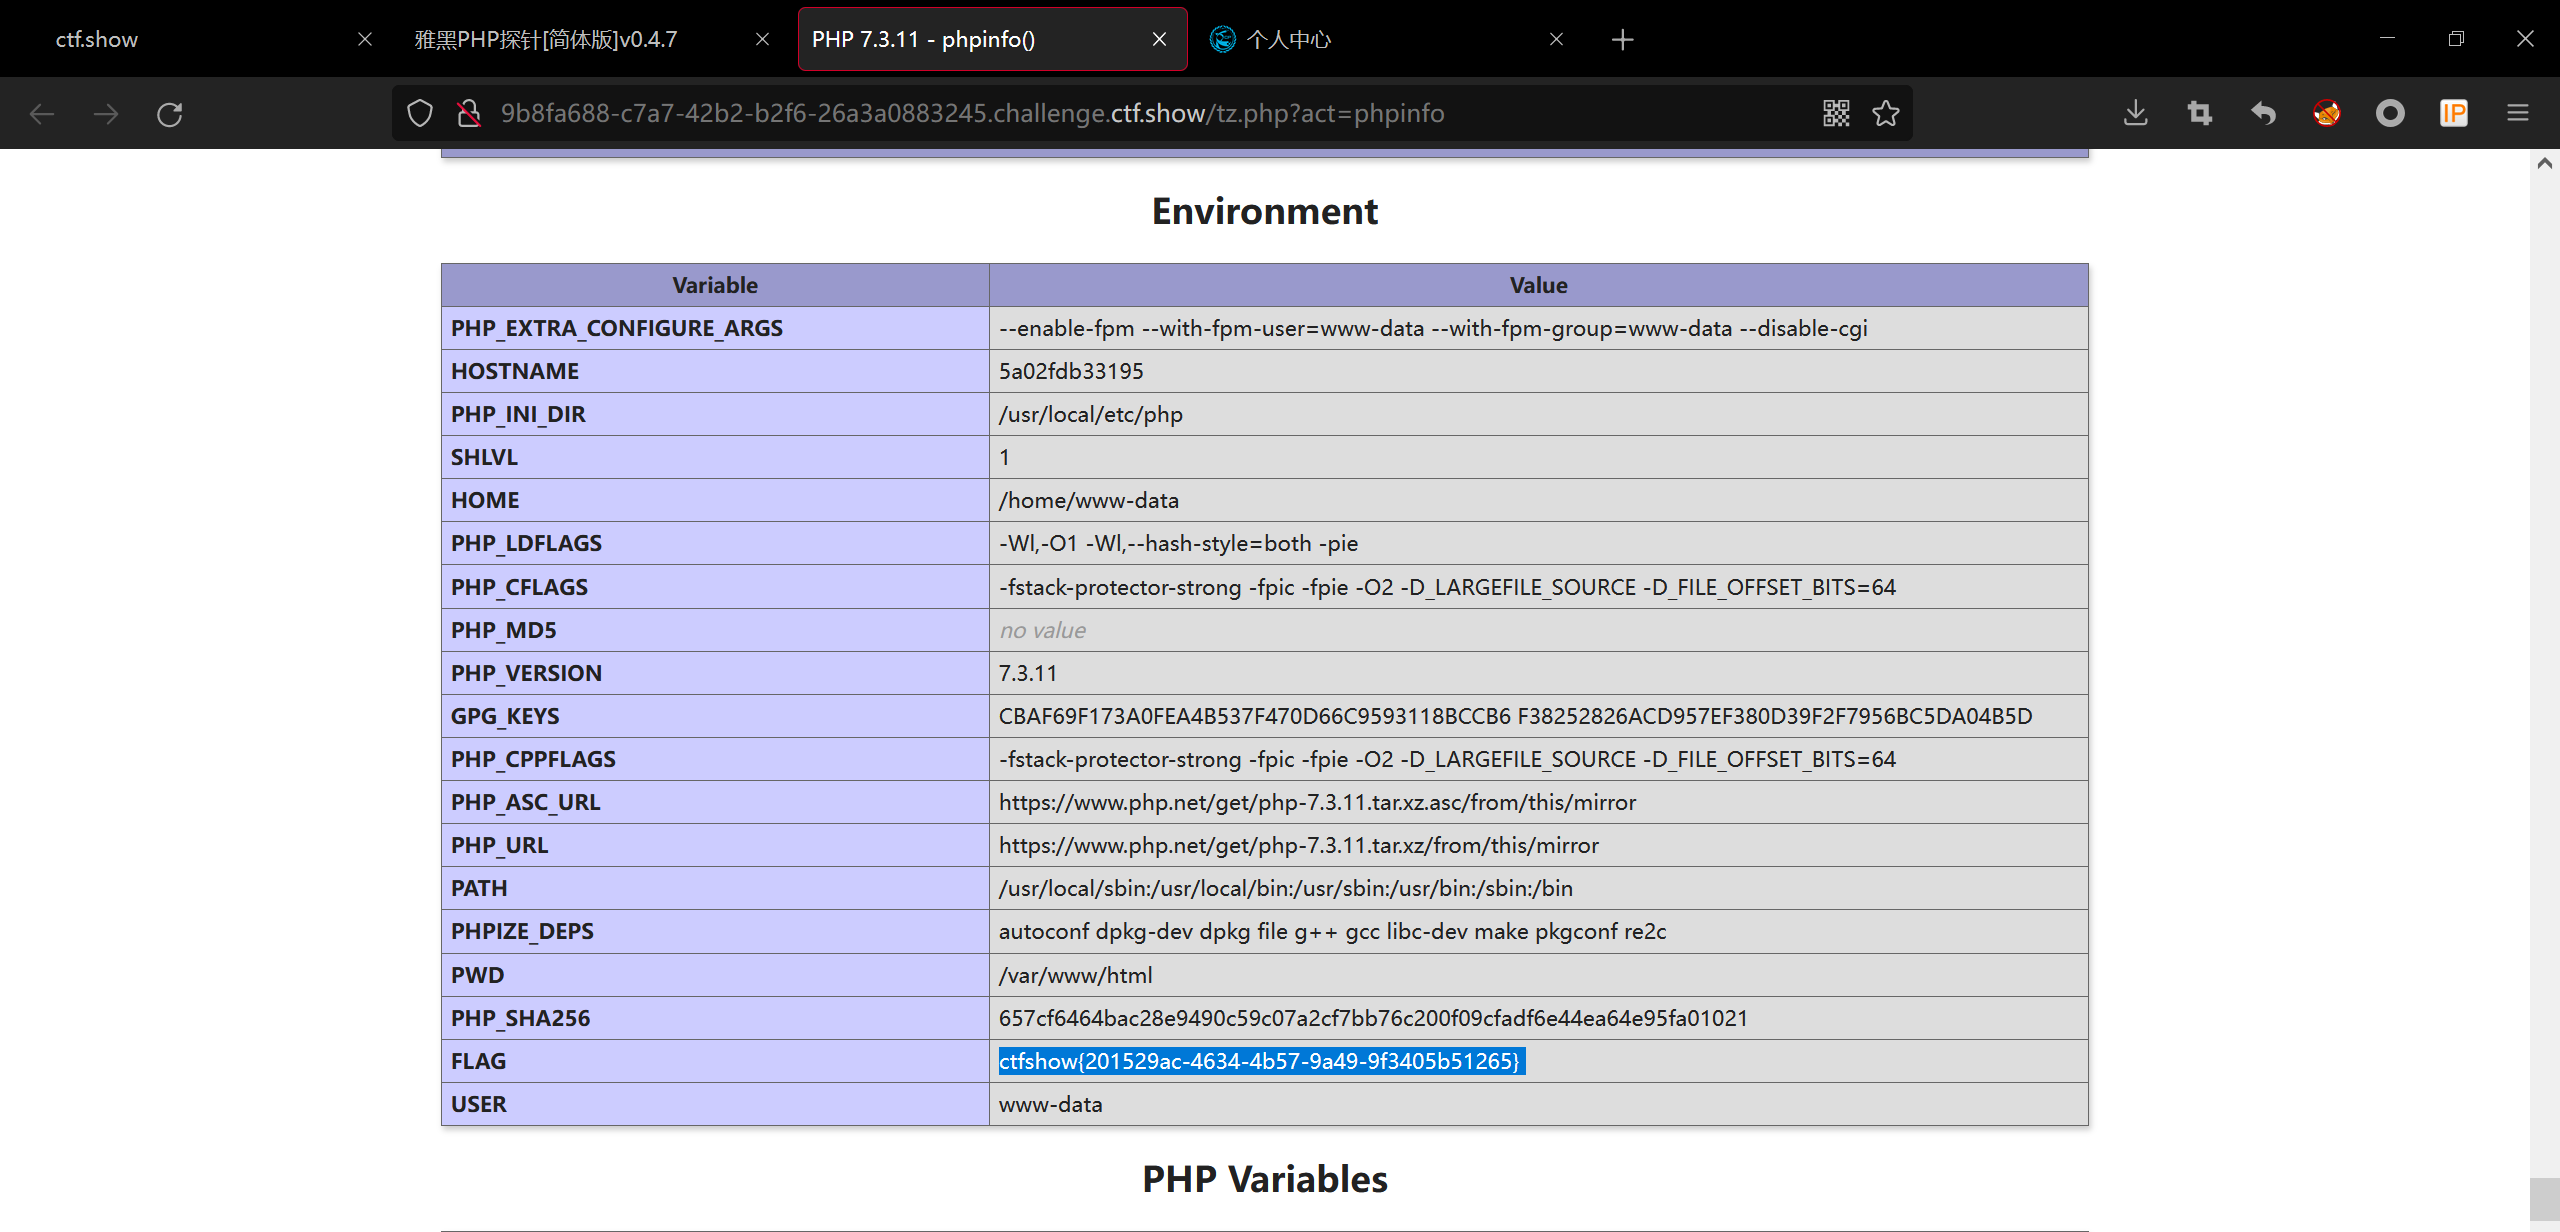
Task: Click the undo arrow toolbar icon
Action: [2263, 114]
